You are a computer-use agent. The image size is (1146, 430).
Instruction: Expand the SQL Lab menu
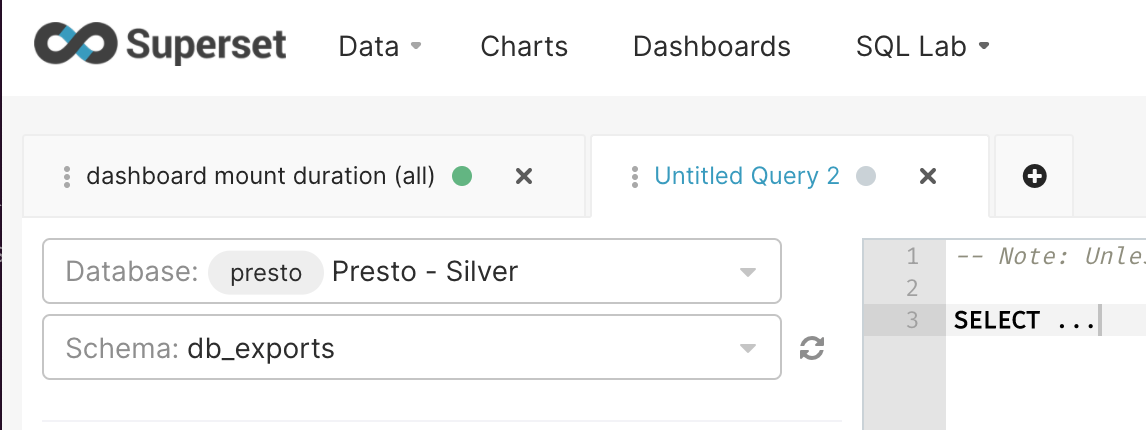[x=922, y=46]
